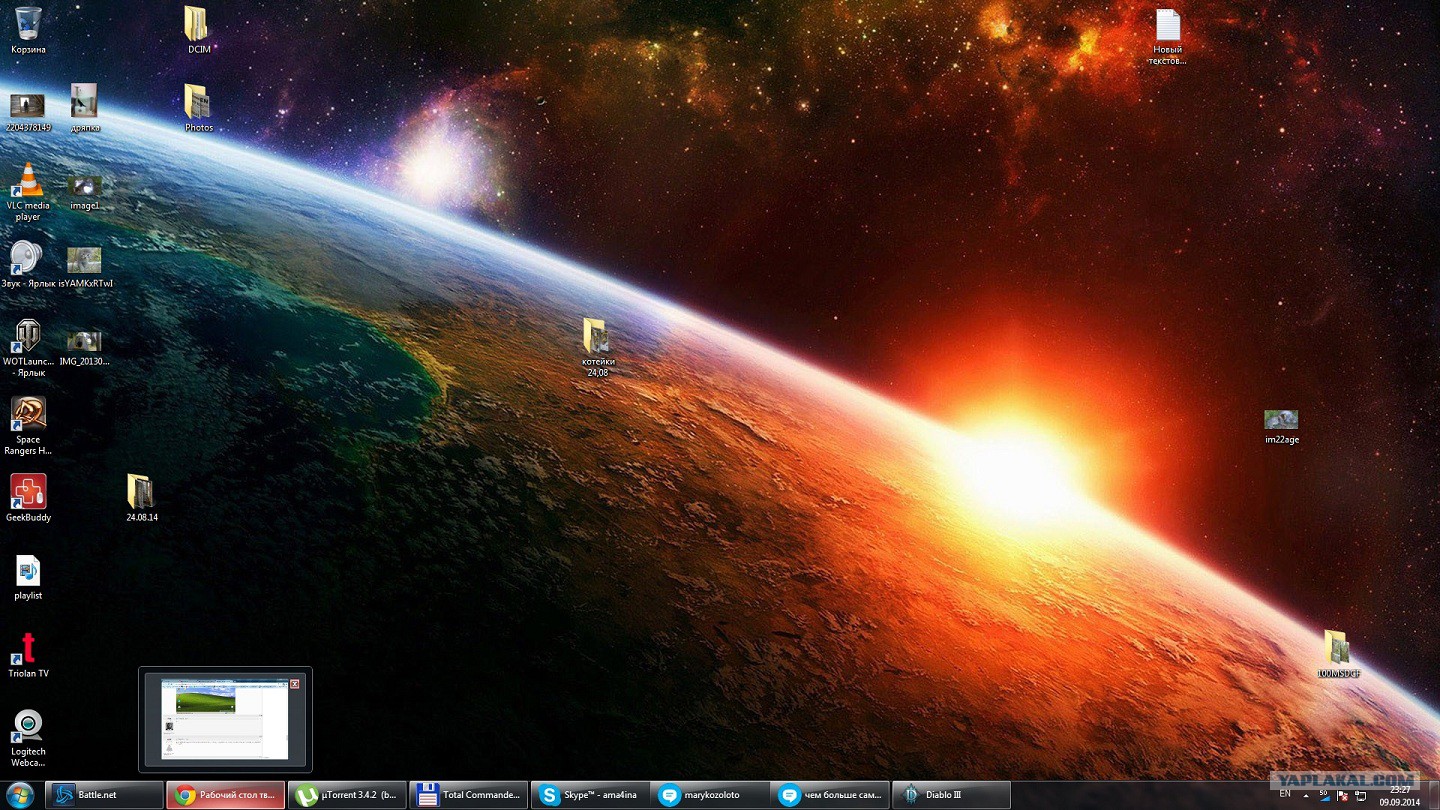Viewport: 1440px width, 810px height.
Task: Switch input language via EN indicator
Action: pos(1285,794)
